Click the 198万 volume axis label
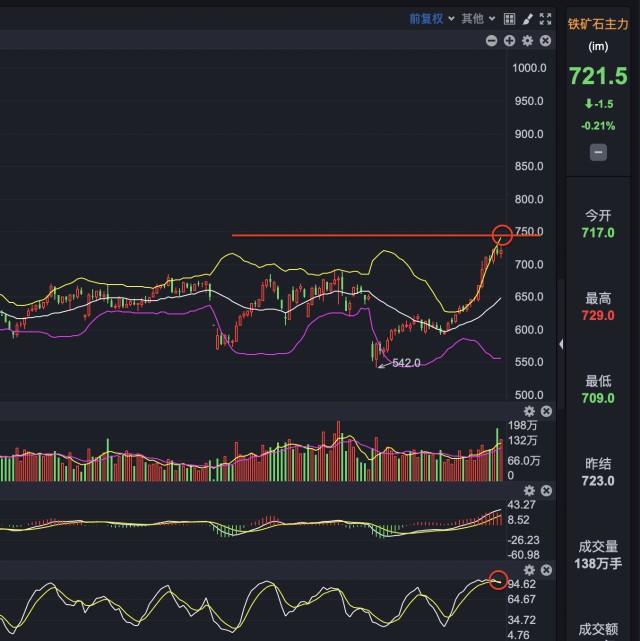 (x=523, y=426)
